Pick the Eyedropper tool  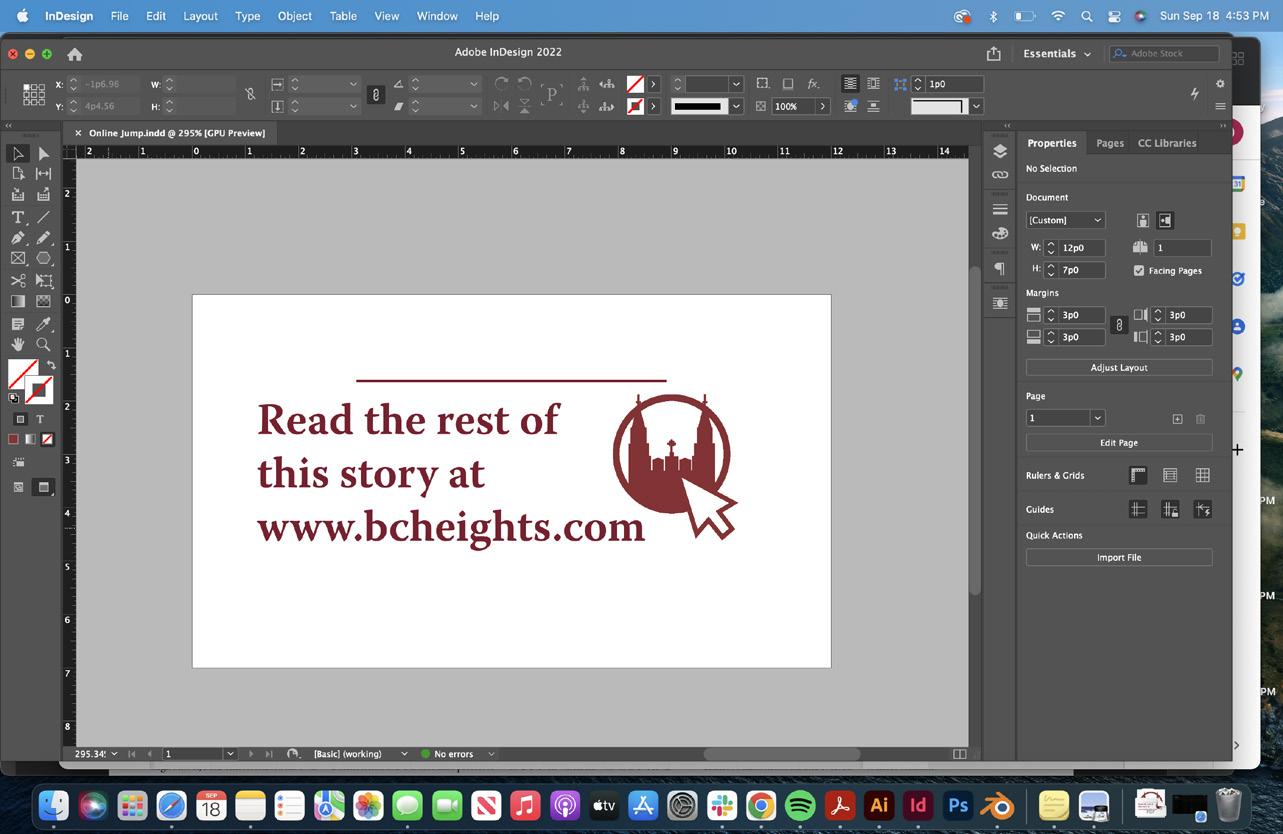pyautogui.click(x=43, y=324)
